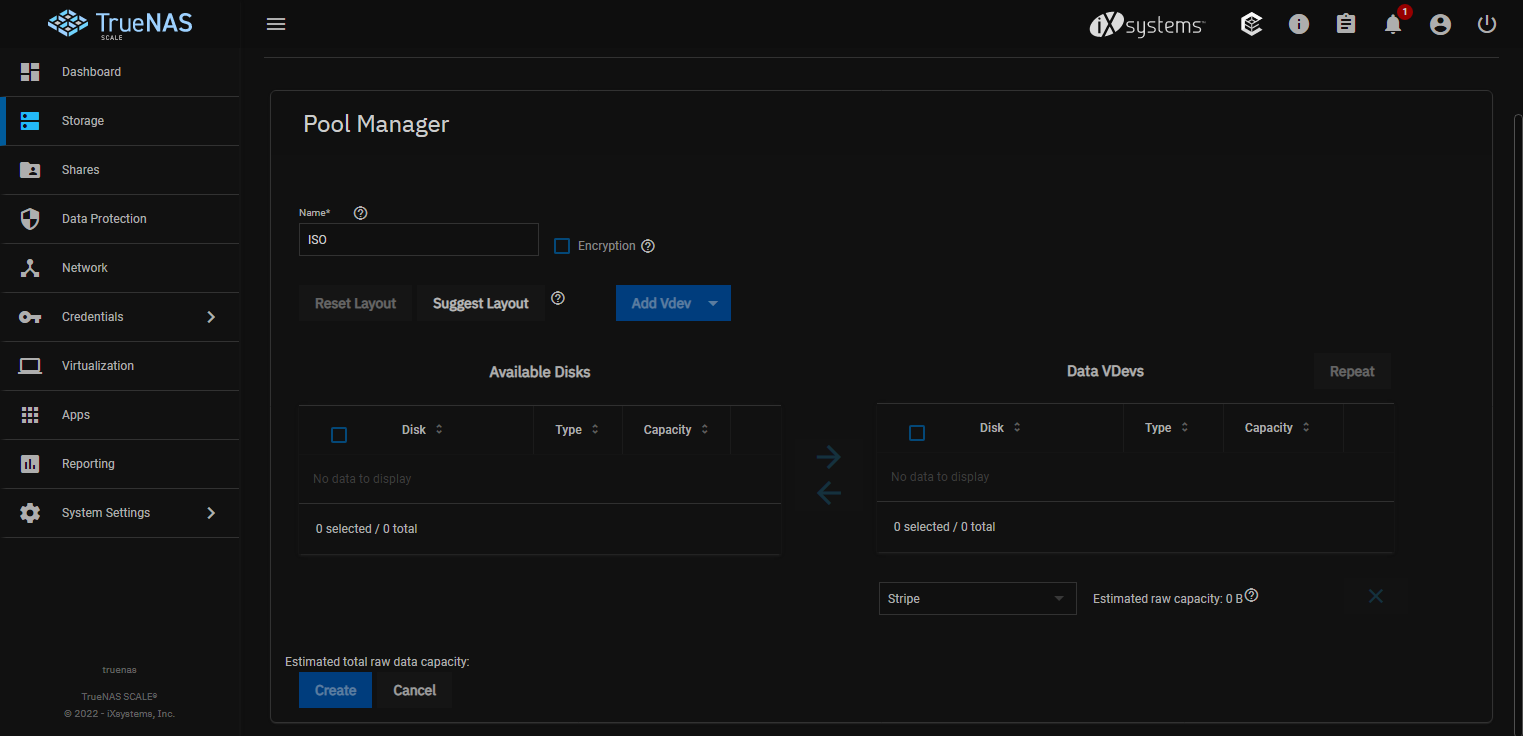1523x736 pixels.
Task: Open Dashboard in the sidebar
Action: point(120,72)
